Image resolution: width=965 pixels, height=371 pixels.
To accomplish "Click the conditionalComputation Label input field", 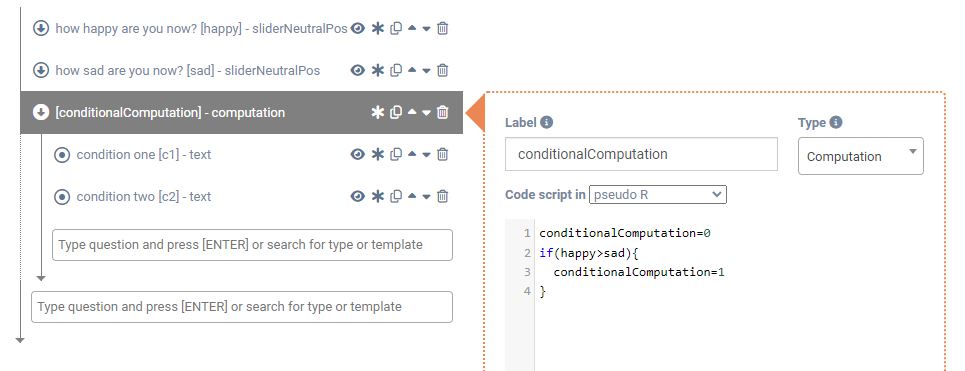I will point(641,154).
